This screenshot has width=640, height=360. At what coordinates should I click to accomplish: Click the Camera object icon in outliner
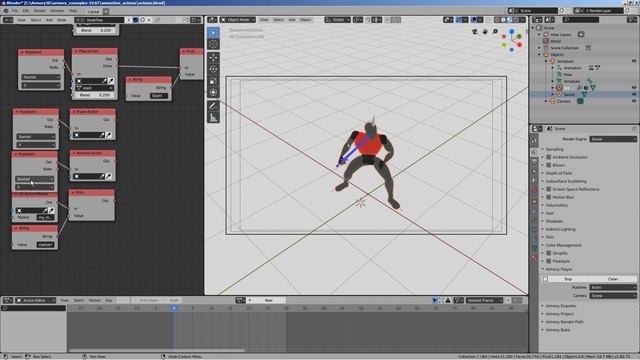[553, 101]
